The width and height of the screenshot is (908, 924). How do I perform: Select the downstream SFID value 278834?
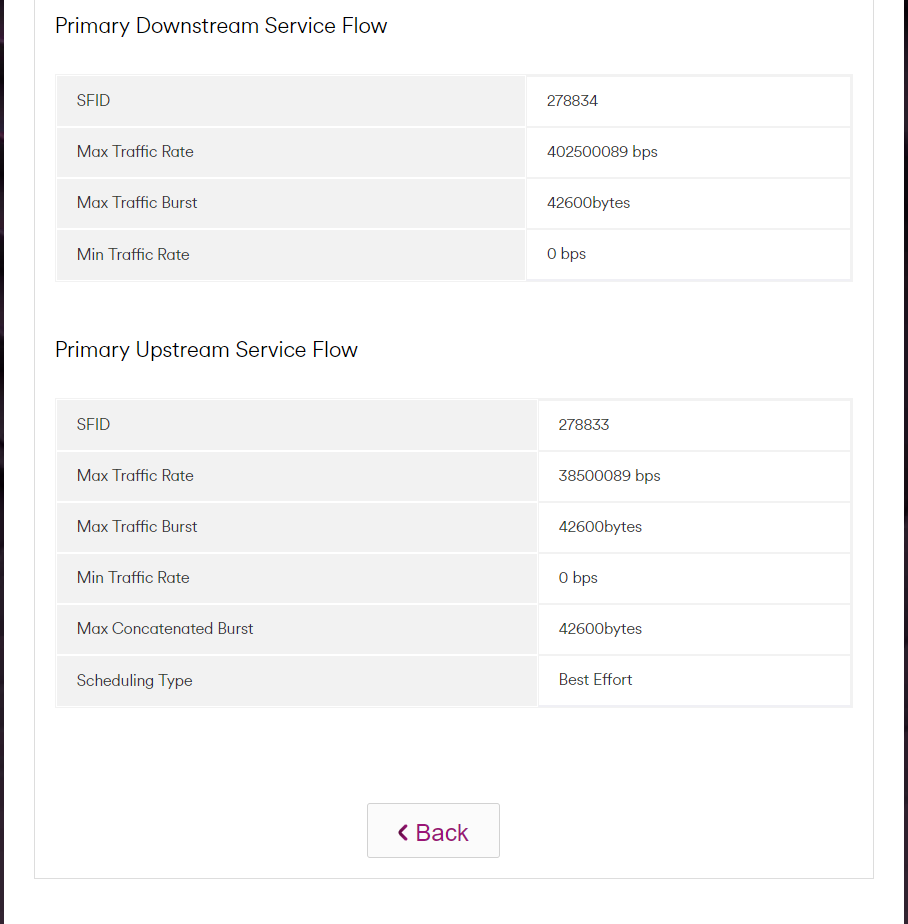tap(572, 101)
